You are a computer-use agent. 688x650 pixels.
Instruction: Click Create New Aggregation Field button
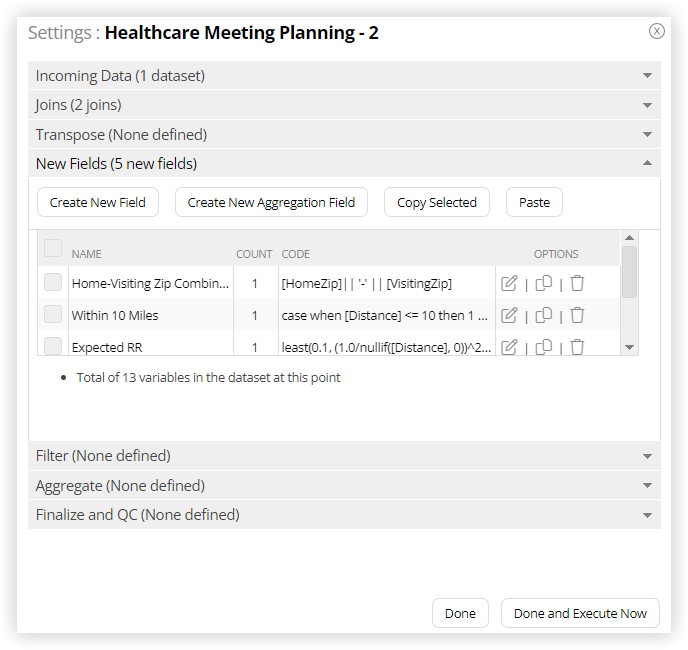point(271,202)
